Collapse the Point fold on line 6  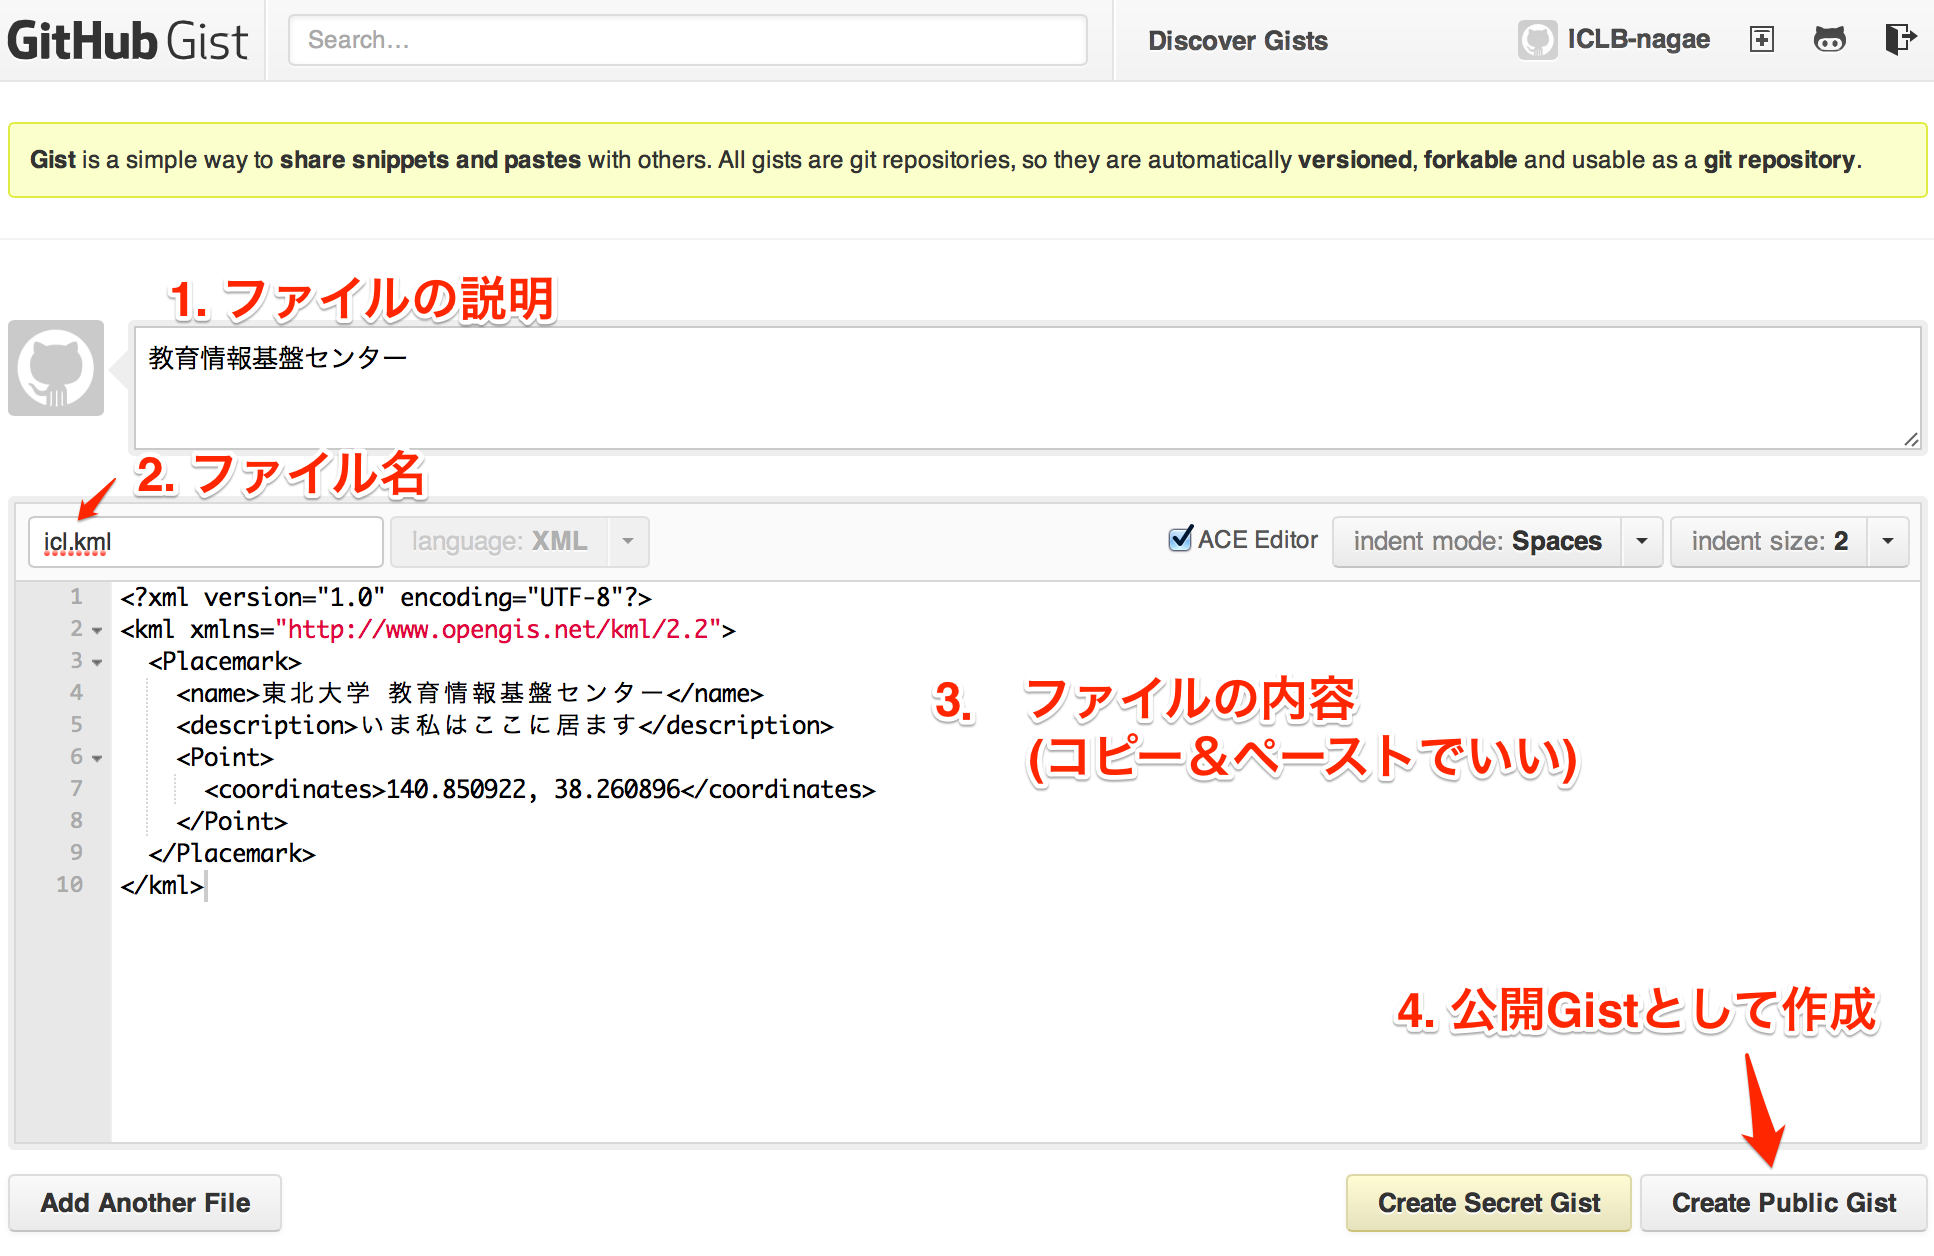click(97, 758)
